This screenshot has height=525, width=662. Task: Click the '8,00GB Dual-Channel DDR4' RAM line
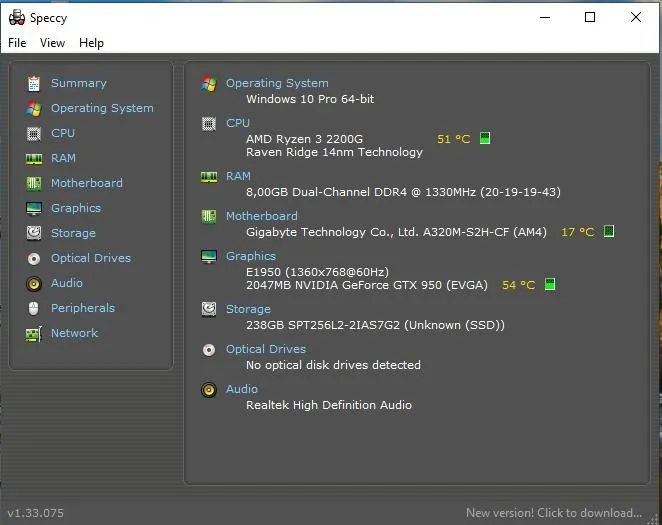click(x=404, y=192)
